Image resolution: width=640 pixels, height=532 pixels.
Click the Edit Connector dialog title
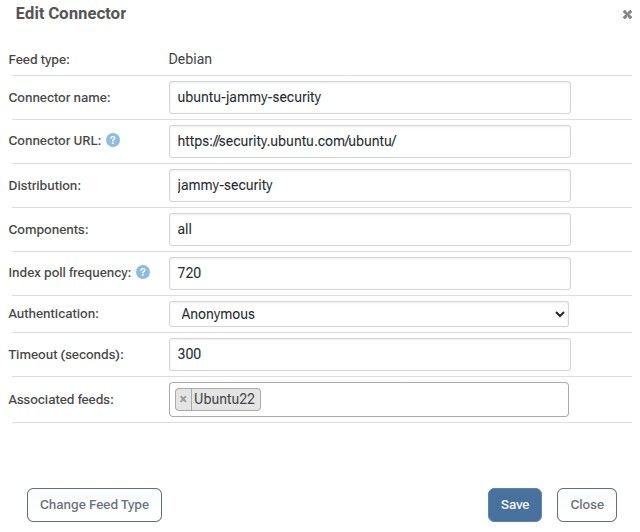pyautogui.click(x=71, y=13)
